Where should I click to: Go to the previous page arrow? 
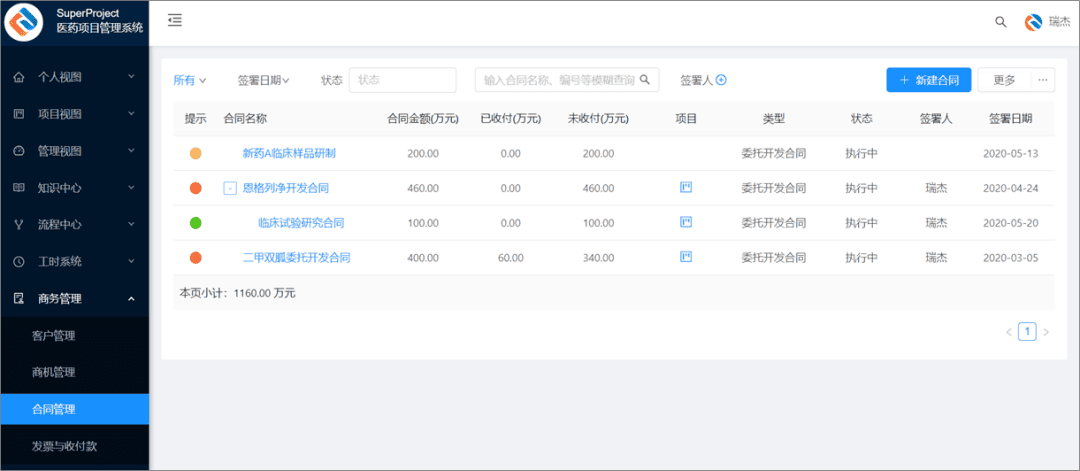point(1008,333)
